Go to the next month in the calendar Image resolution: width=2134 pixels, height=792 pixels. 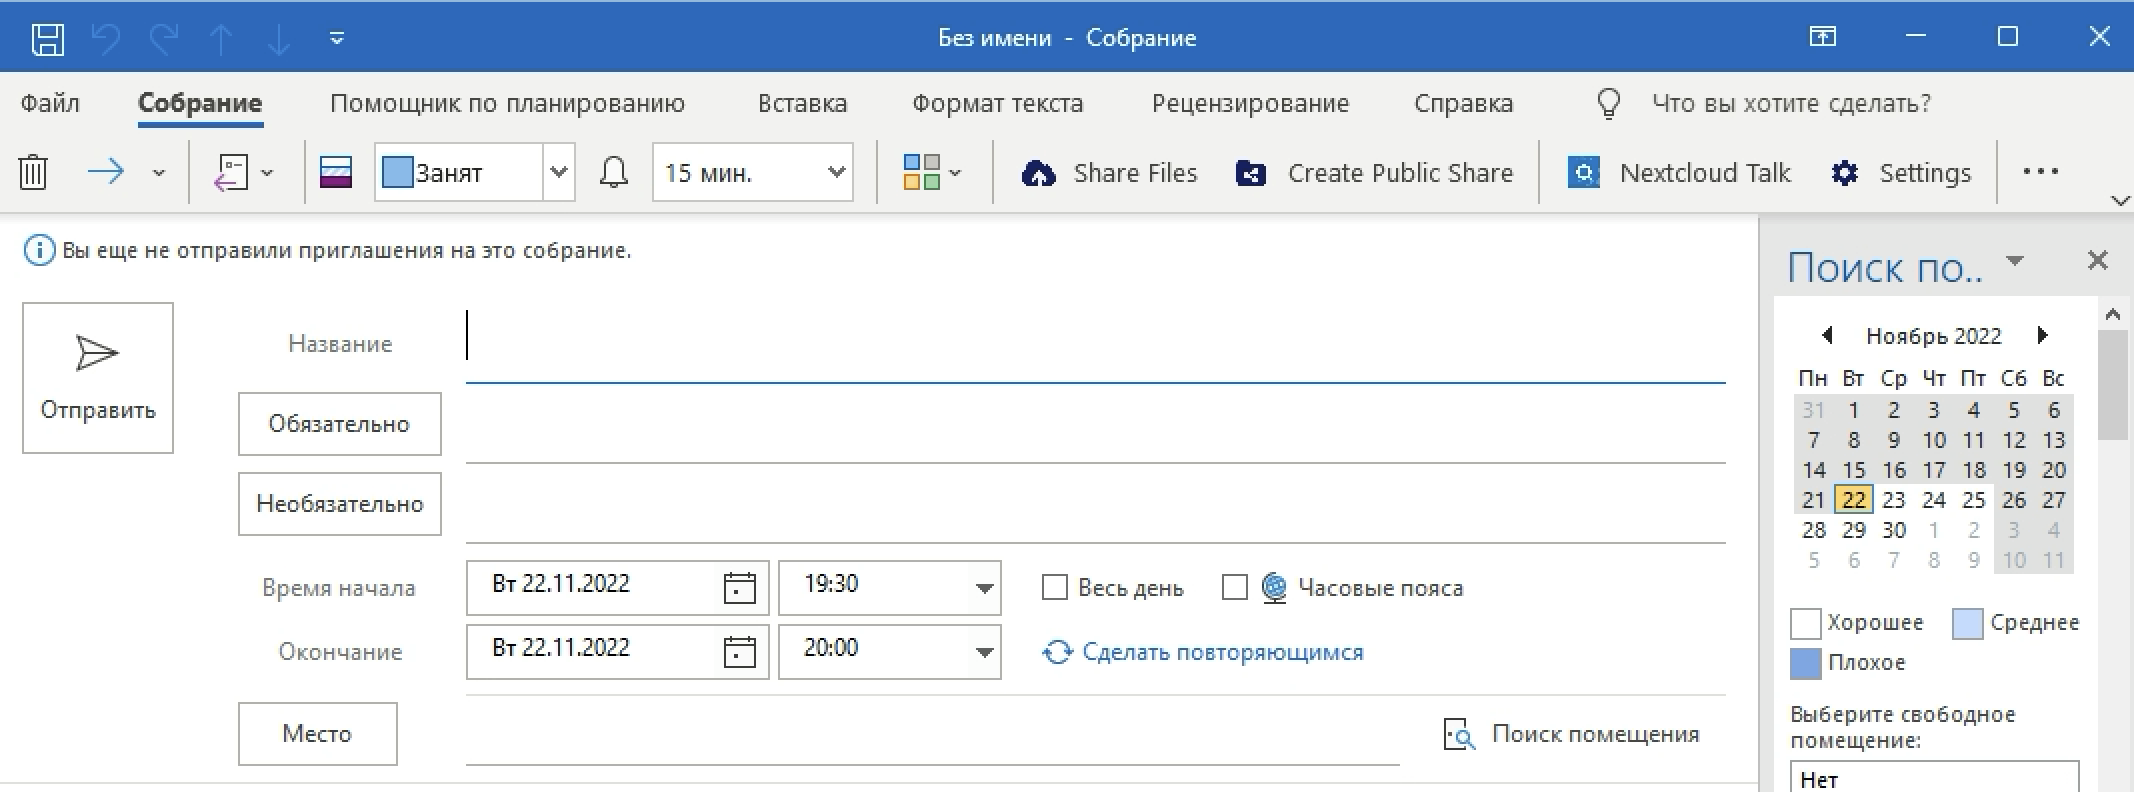(2042, 335)
